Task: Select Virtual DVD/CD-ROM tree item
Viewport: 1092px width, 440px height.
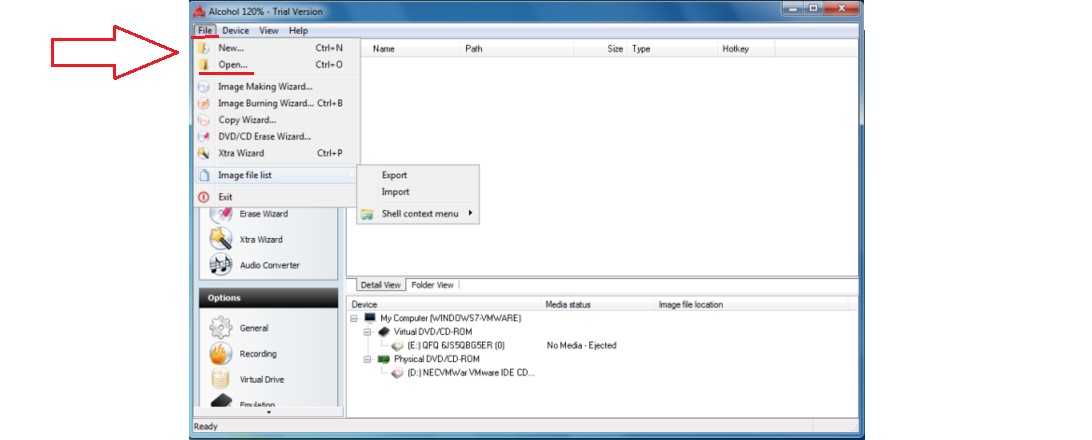Action: tap(432, 332)
